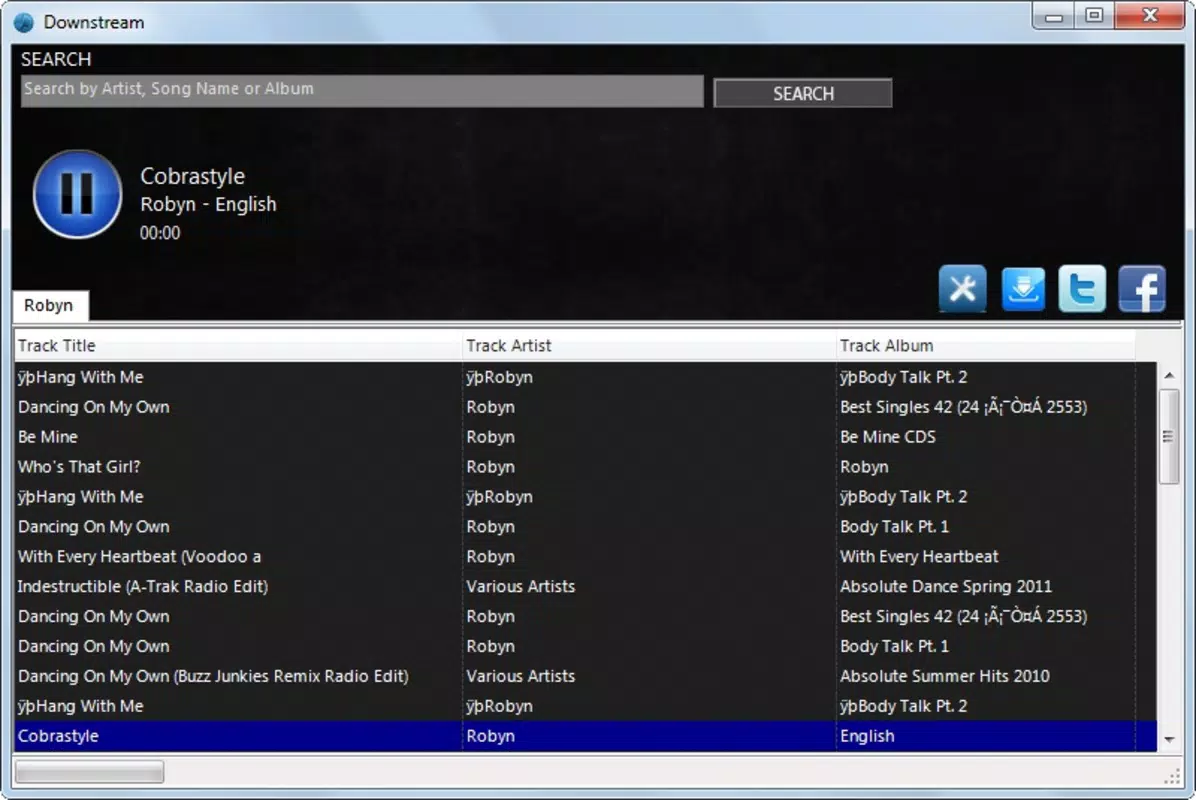Viewport: 1196px width, 800px height.
Task: Click the list scrollbar down arrow
Action: (x=1169, y=739)
